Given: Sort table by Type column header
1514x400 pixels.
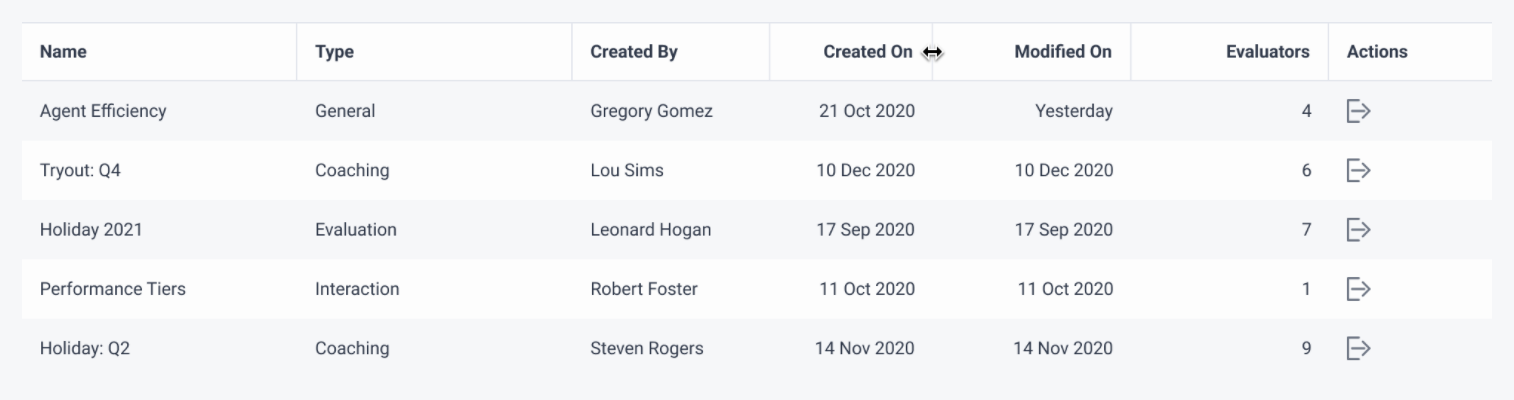Looking at the screenshot, I should click(x=334, y=52).
